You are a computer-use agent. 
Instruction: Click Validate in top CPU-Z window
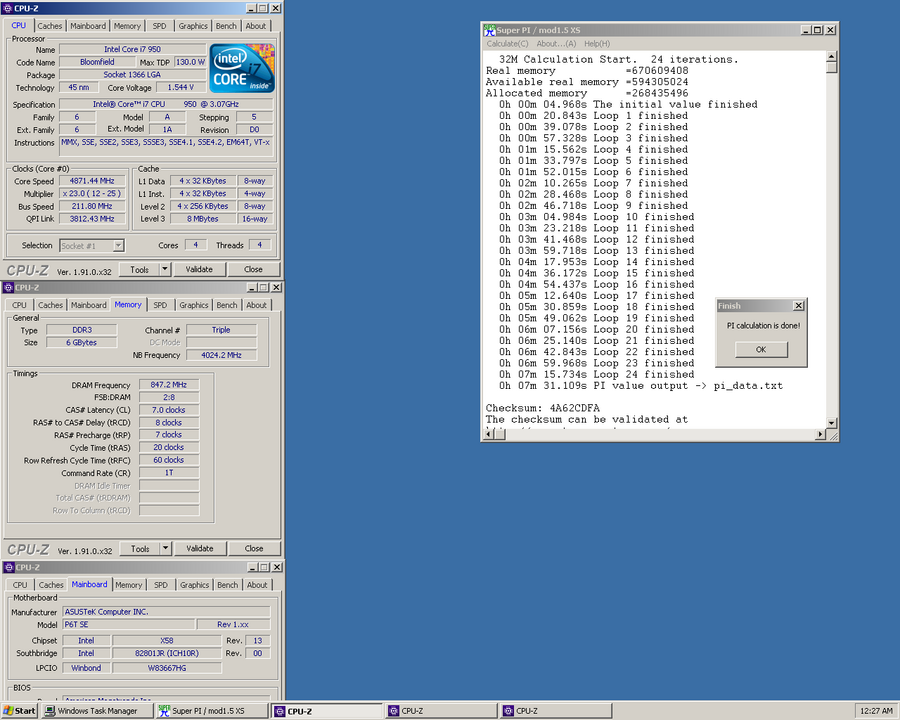[199, 269]
